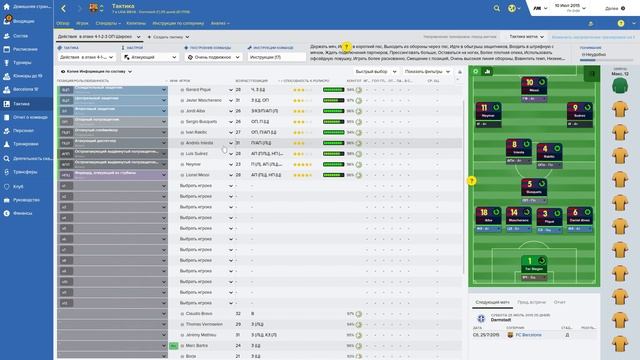Click the Andres Iniesta row name
Screen dimensions: 640x360
tap(200, 143)
